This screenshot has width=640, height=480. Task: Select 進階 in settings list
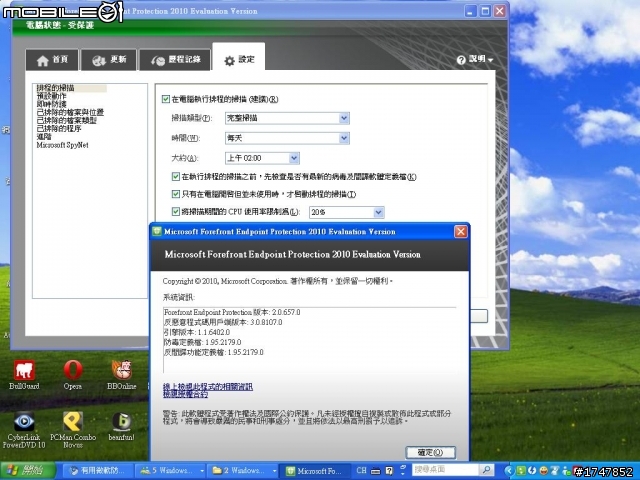click(x=44, y=137)
